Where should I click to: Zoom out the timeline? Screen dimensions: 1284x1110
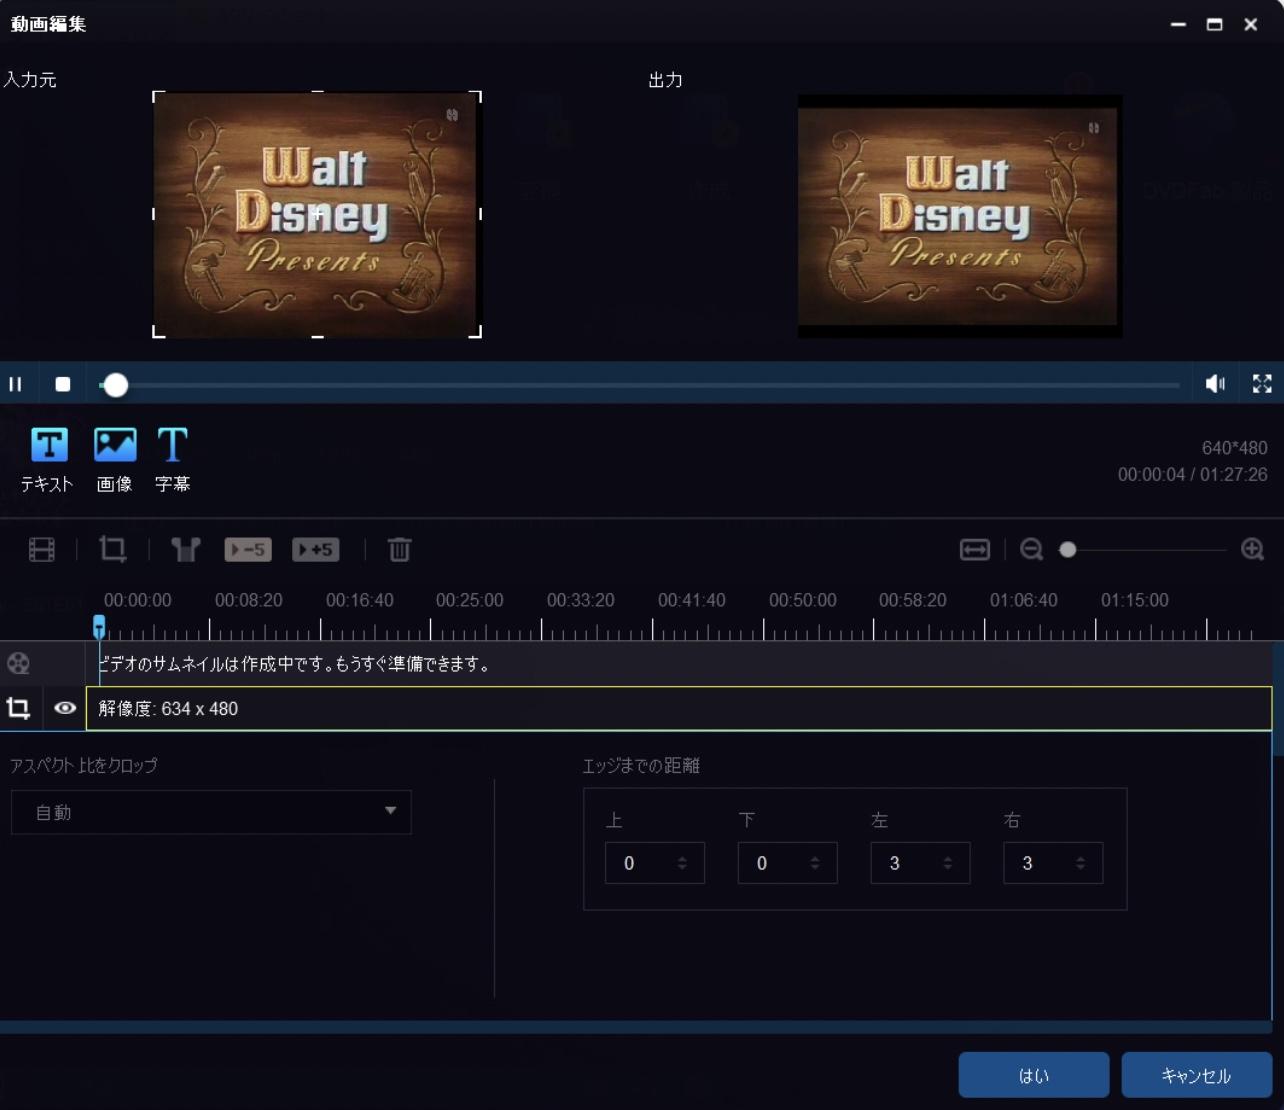1032,549
